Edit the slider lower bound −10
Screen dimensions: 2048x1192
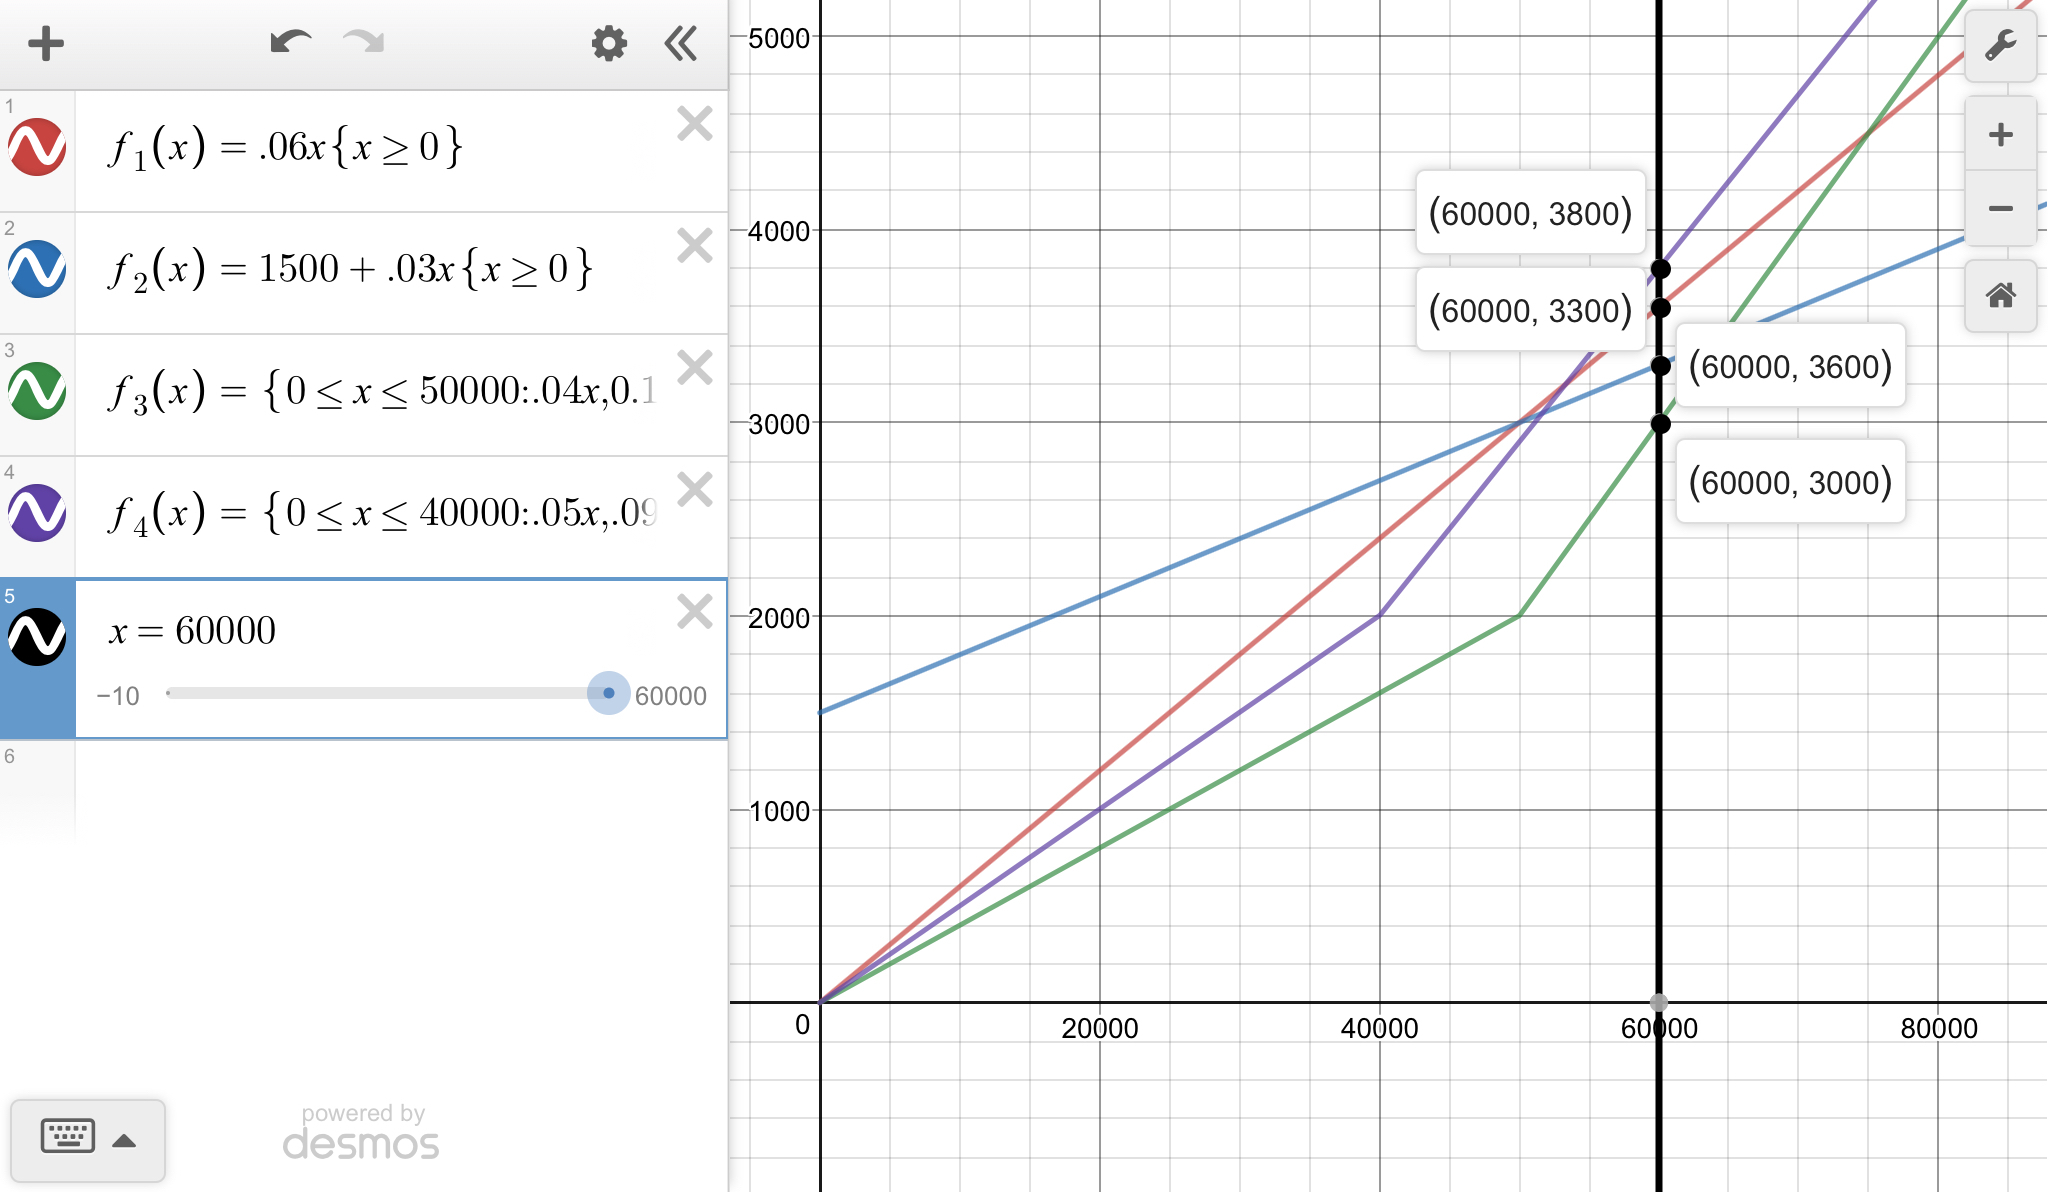[118, 696]
